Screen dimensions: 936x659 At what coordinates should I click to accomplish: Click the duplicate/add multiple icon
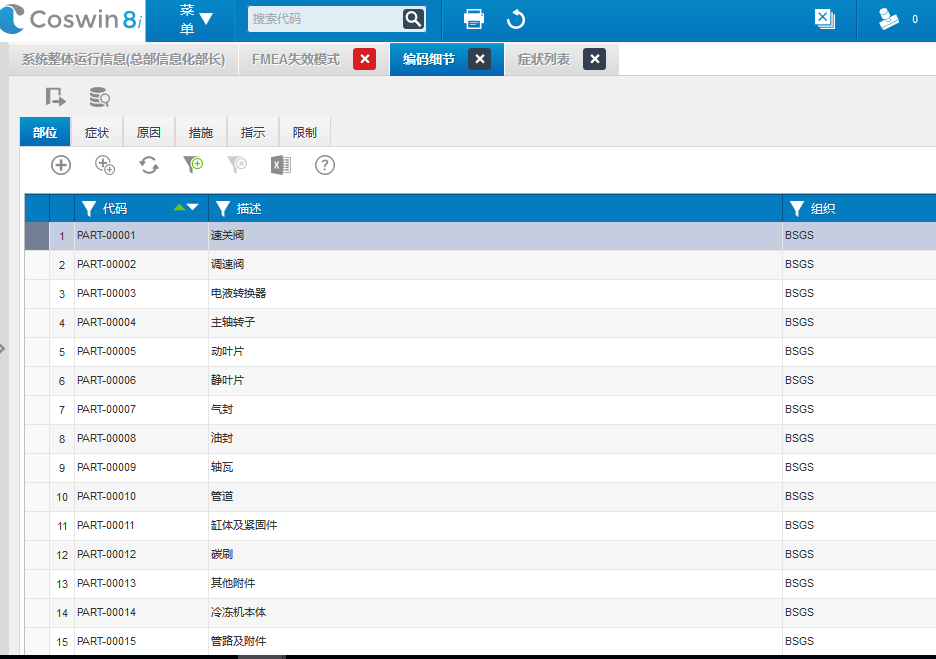tap(105, 165)
